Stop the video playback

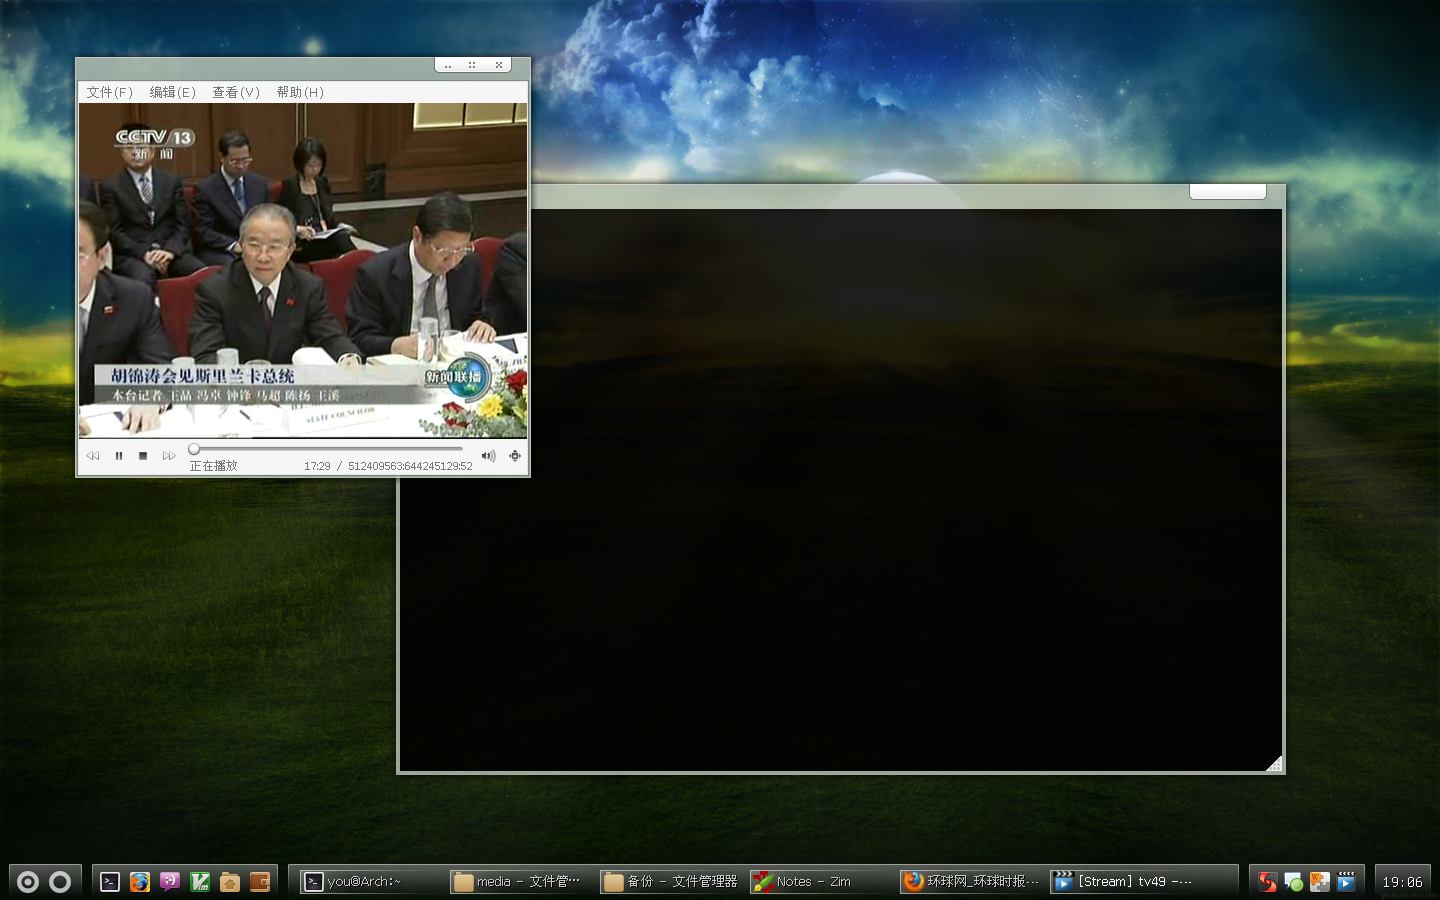coord(143,456)
